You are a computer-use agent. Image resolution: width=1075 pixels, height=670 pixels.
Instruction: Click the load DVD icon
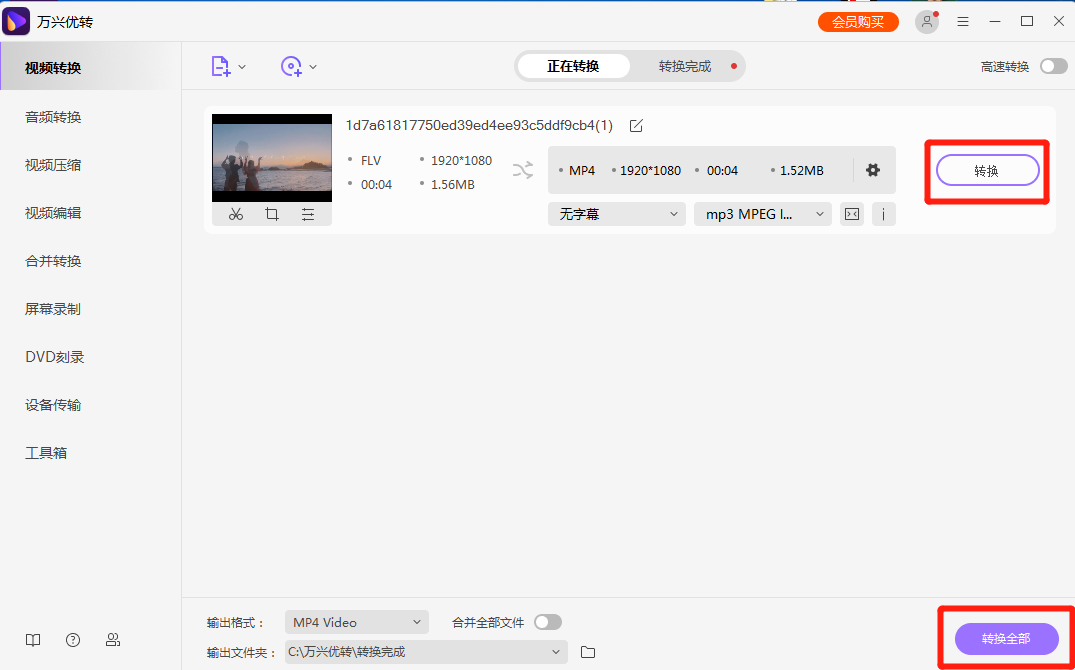(x=292, y=66)
